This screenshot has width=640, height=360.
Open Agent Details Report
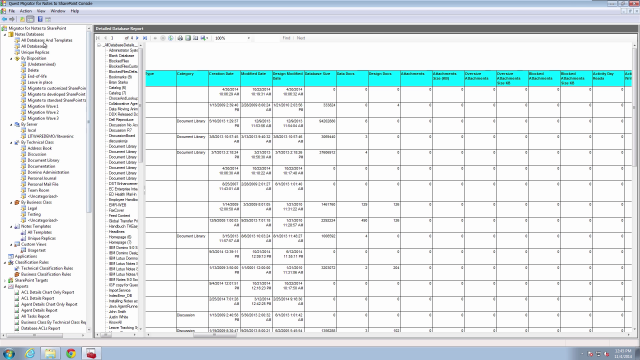click(39, 310)
